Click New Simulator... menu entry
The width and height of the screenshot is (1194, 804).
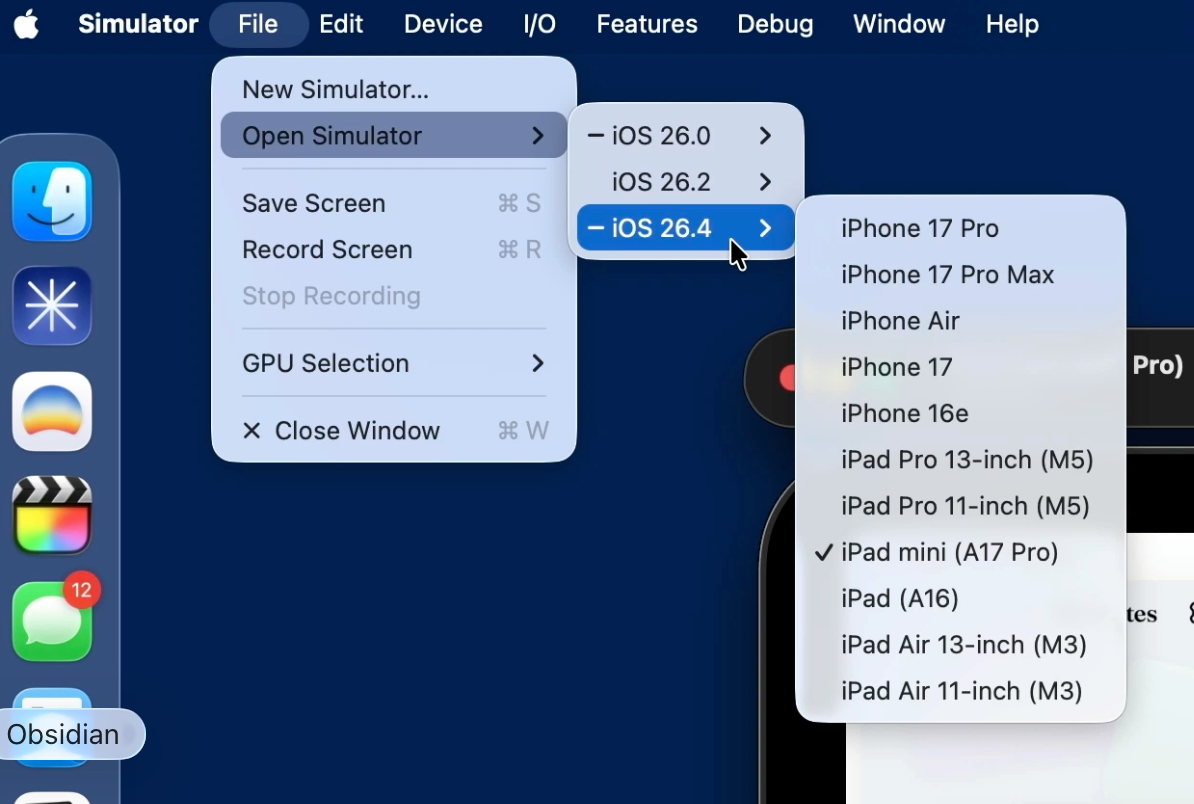pos(335,90)
